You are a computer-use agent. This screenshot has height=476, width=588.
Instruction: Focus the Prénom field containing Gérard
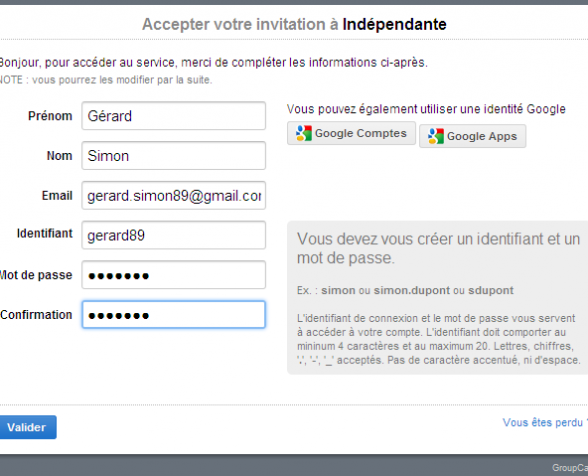[174, 116]
